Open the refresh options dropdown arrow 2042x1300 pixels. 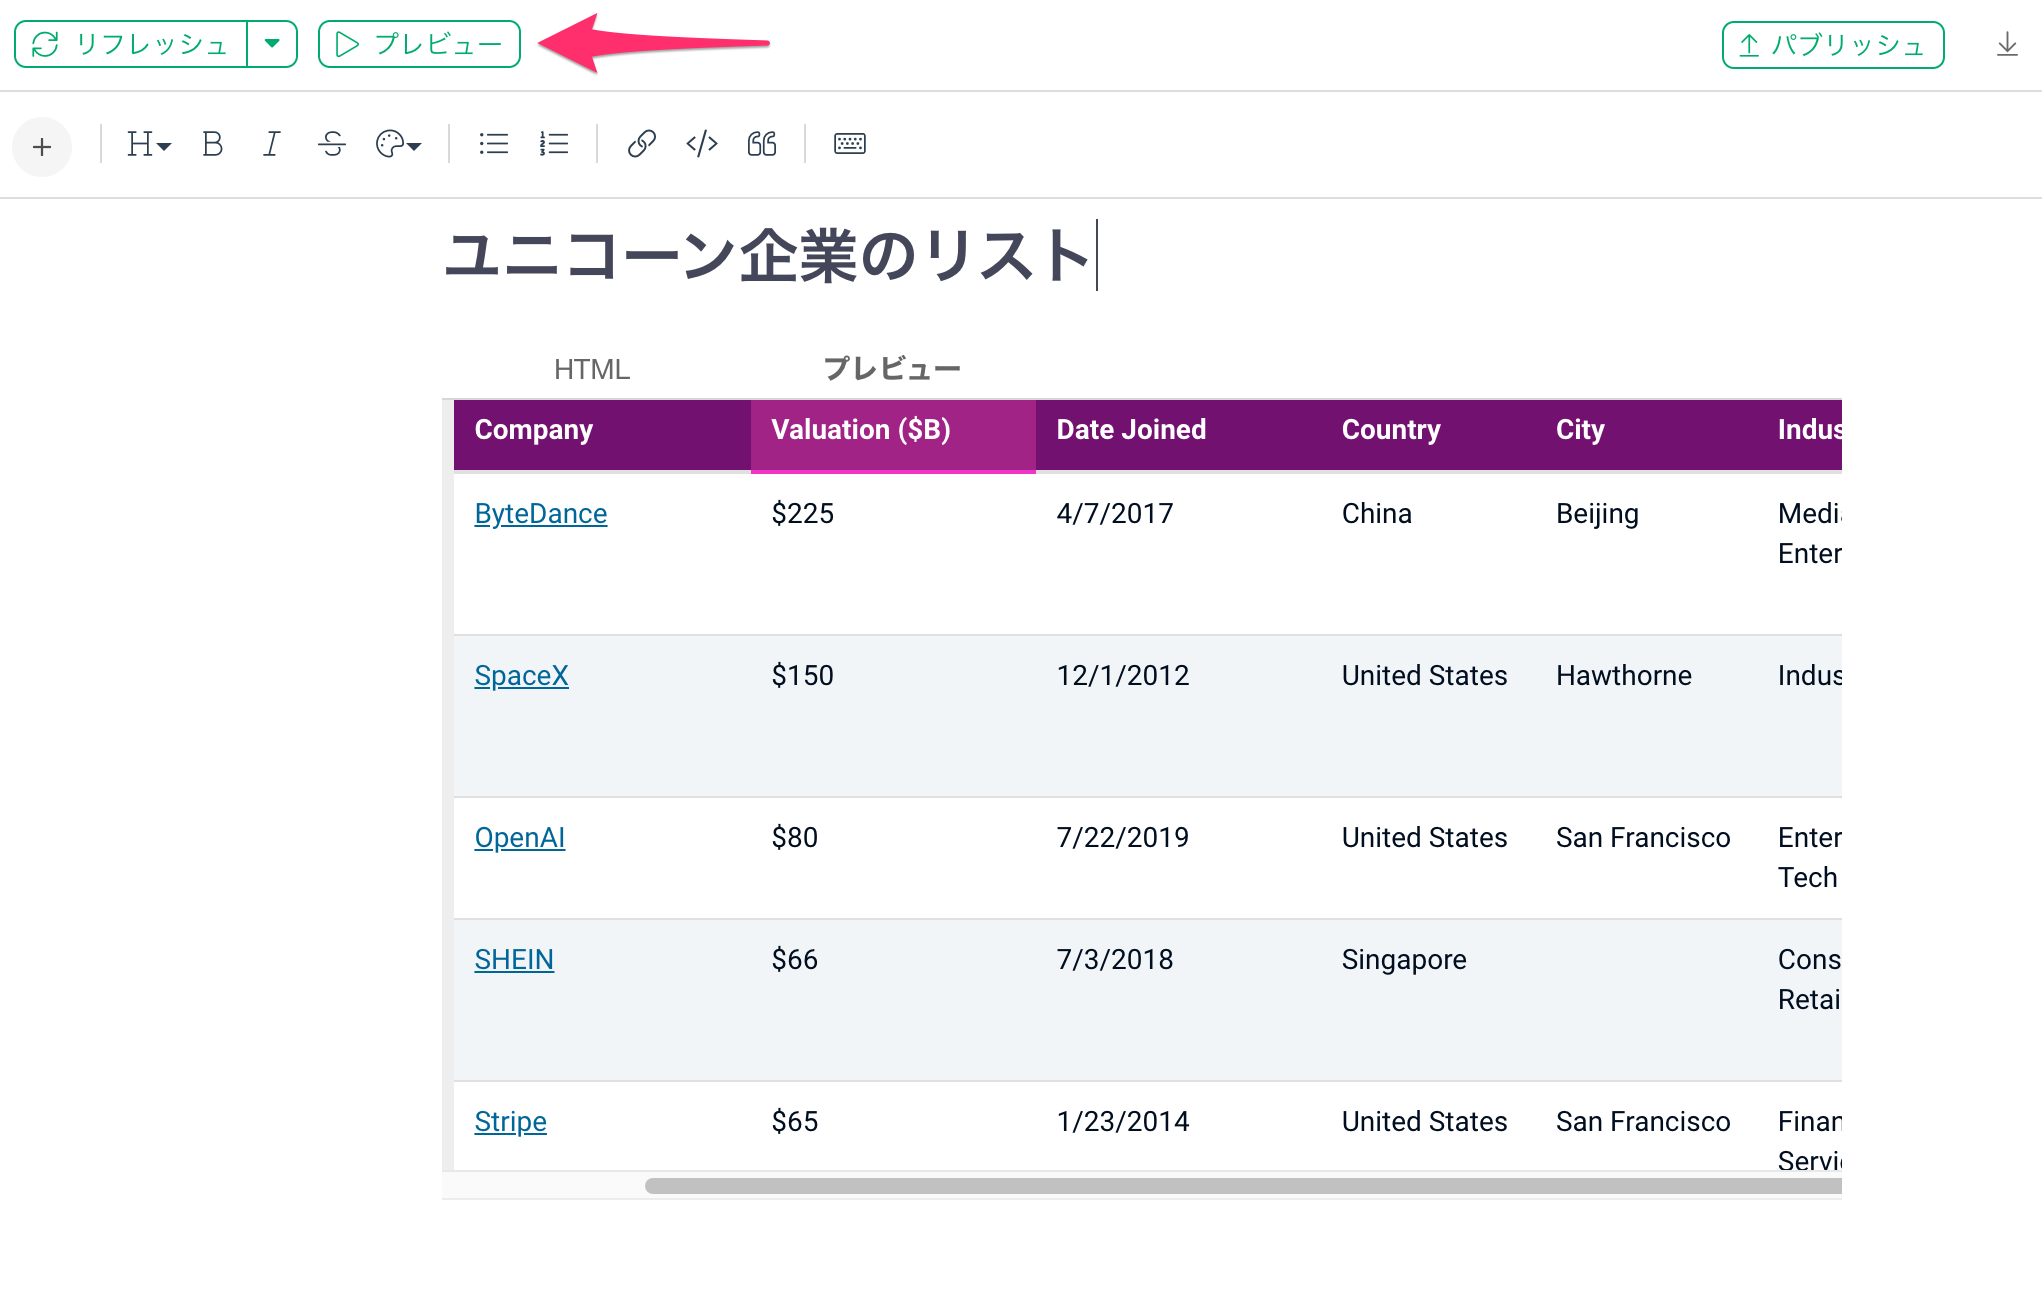point(272,44)
